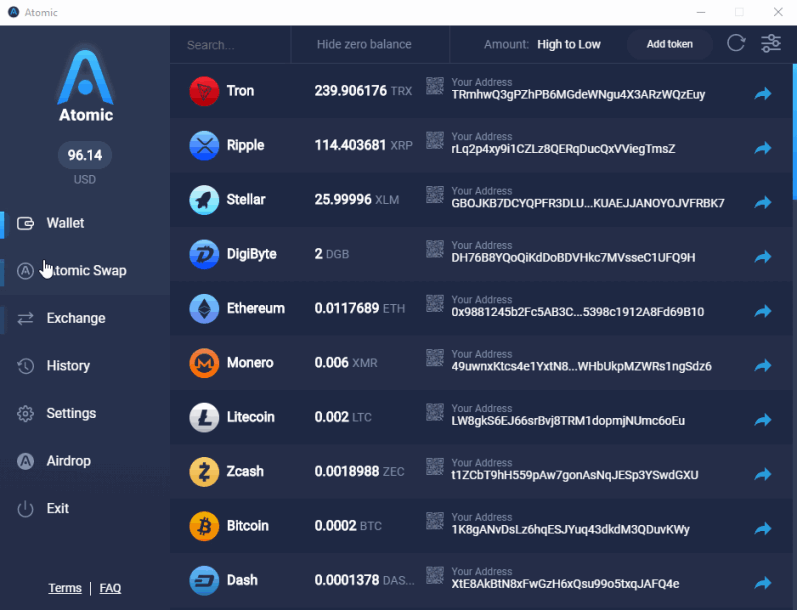
Task: Show the QR code for Tron address
Action: point(435,86)
